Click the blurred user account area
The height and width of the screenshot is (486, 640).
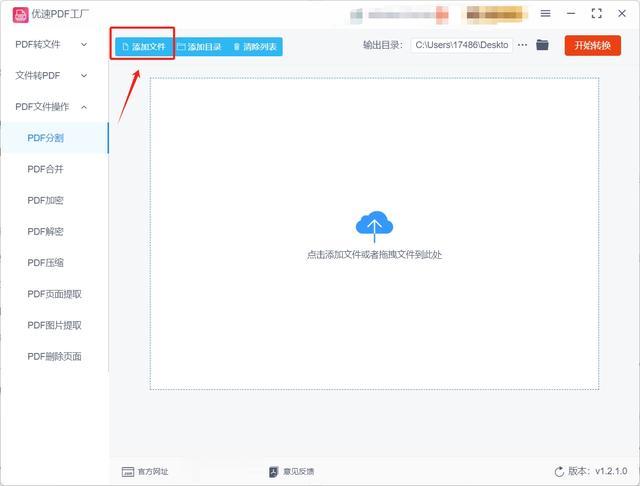[x=399, y=15]
